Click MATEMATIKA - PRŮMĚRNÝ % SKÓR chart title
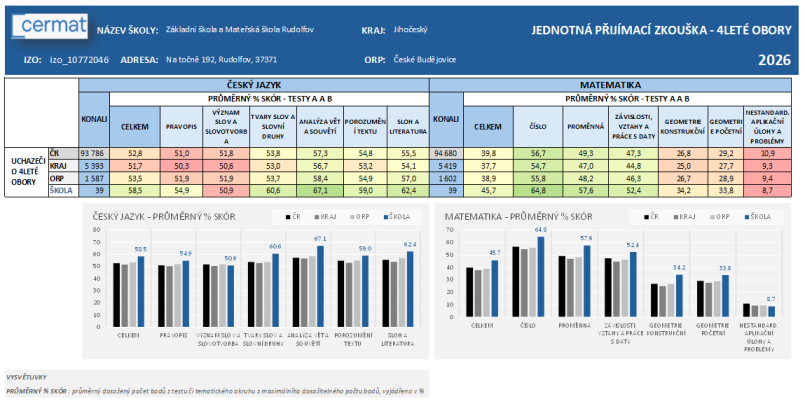805x406 pixels. pyautogui.click(x=519, y=217)
